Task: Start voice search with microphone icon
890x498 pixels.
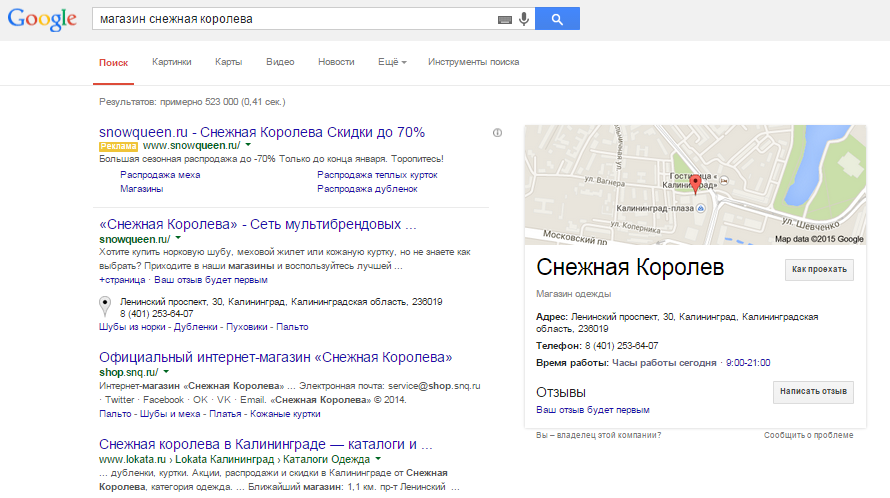Action: click(524, 19)
